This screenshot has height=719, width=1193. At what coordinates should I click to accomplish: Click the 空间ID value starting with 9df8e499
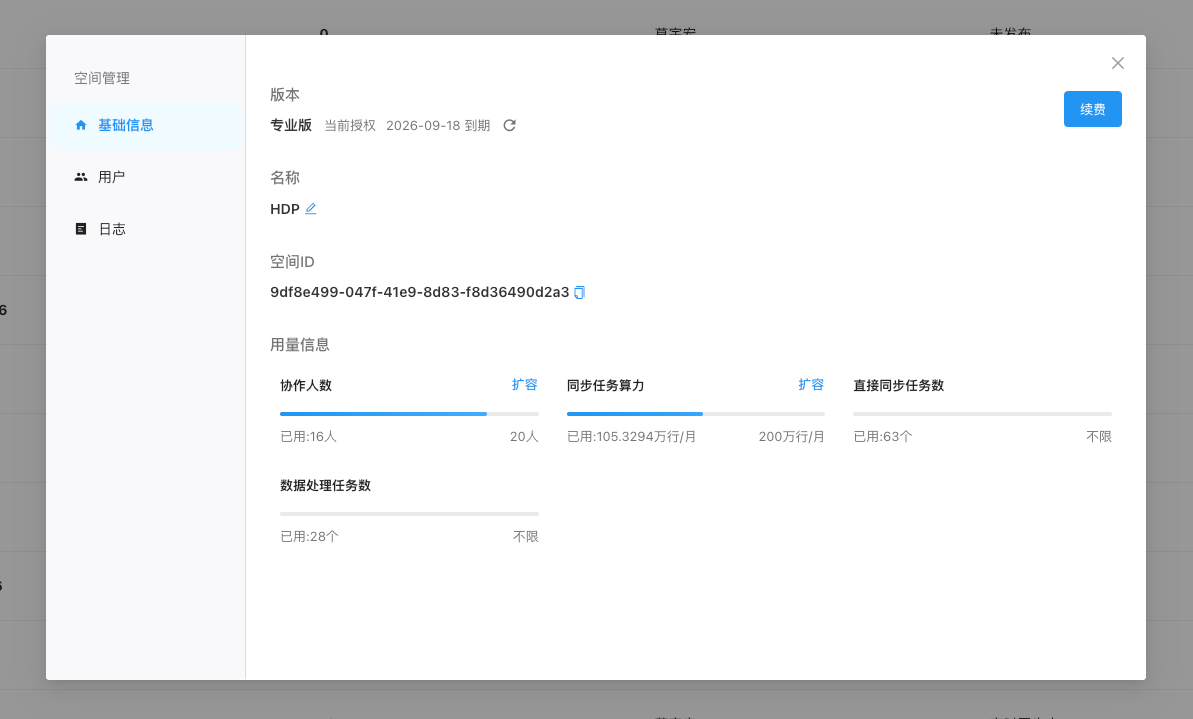[419, 293]
